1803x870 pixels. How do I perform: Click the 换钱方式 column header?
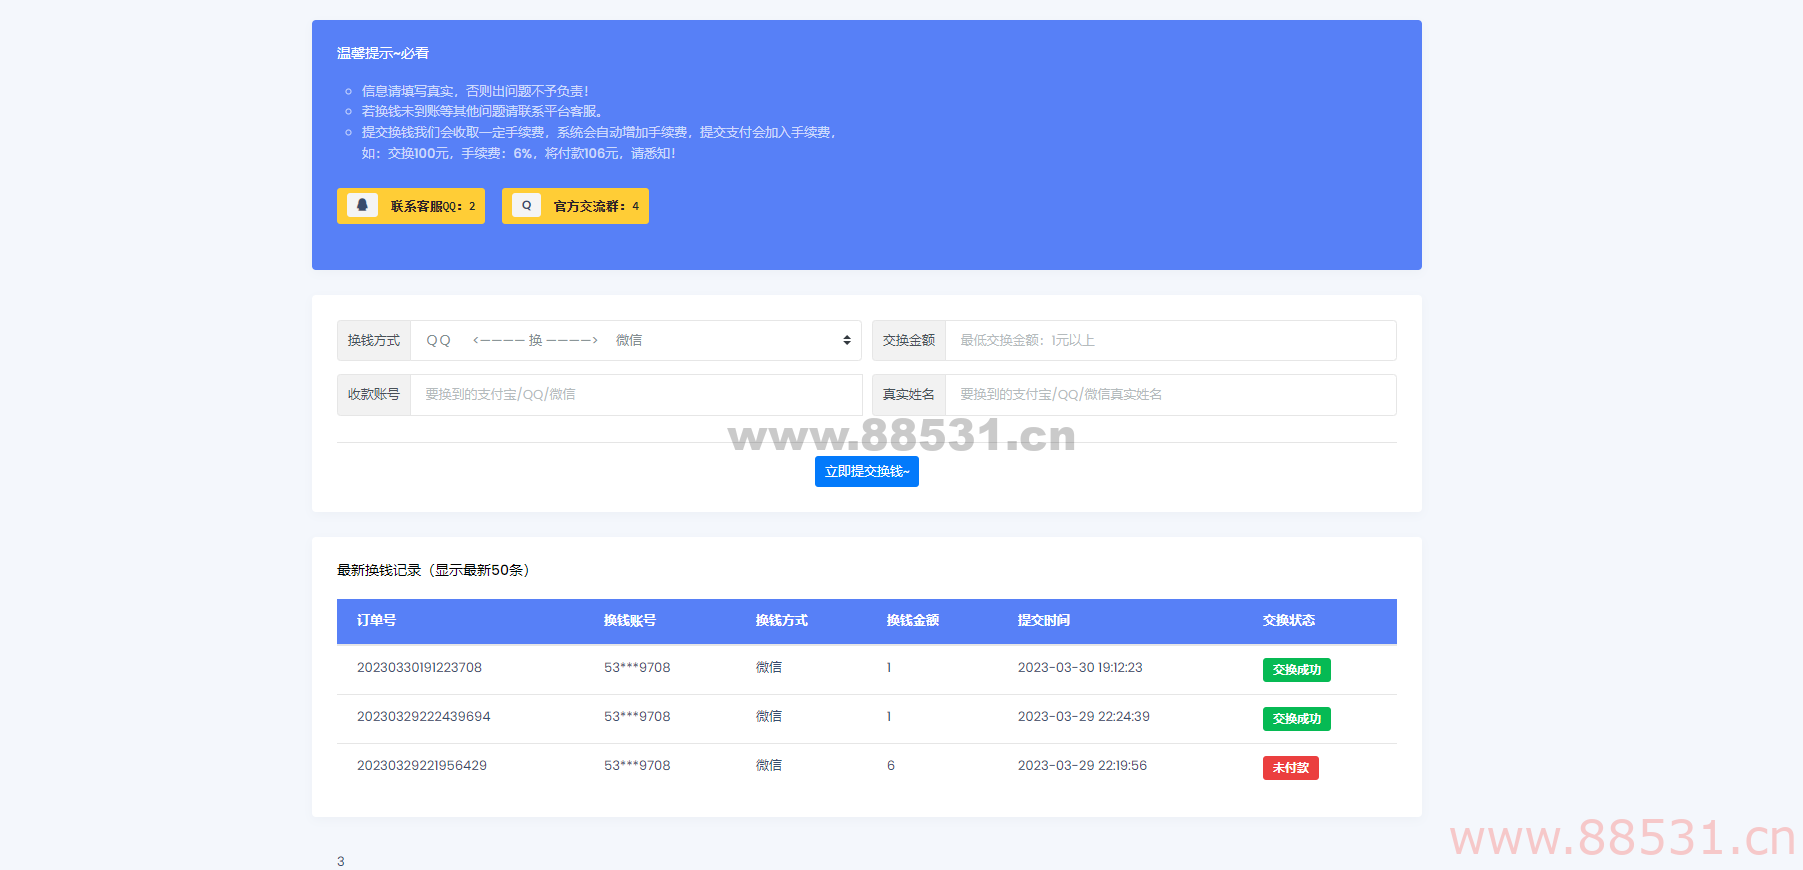(782, 620)
